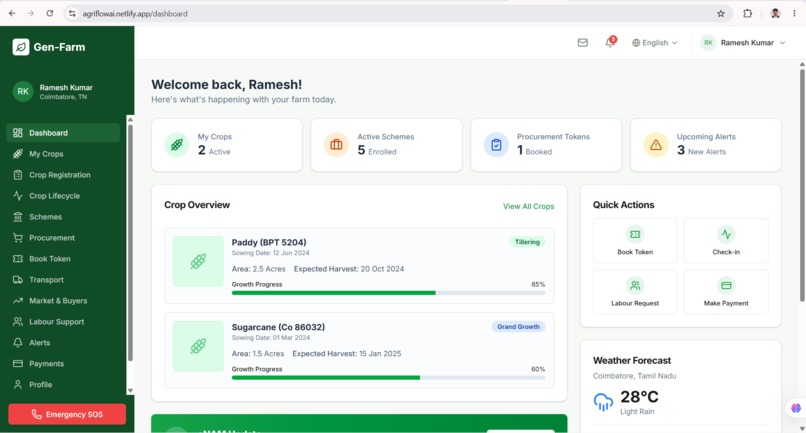Click the Sugarcane (Co 86032) title

[278, 327]
